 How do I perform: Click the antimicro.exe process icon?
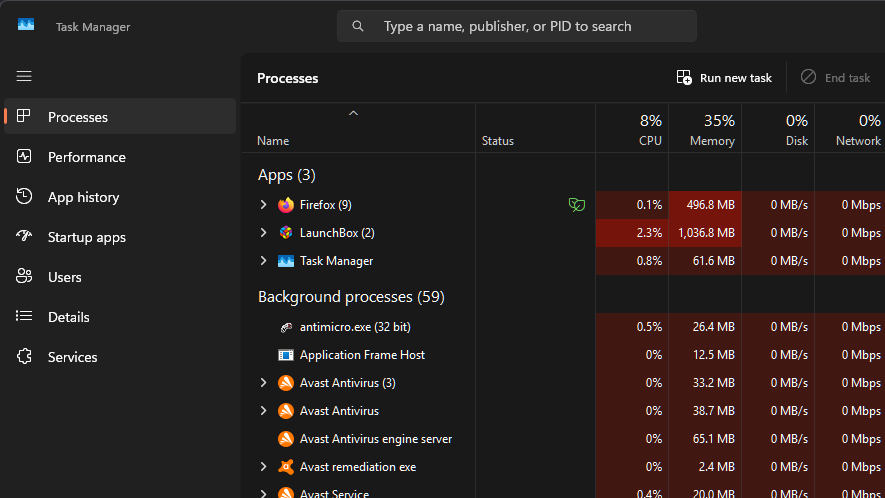coord(286,327)
